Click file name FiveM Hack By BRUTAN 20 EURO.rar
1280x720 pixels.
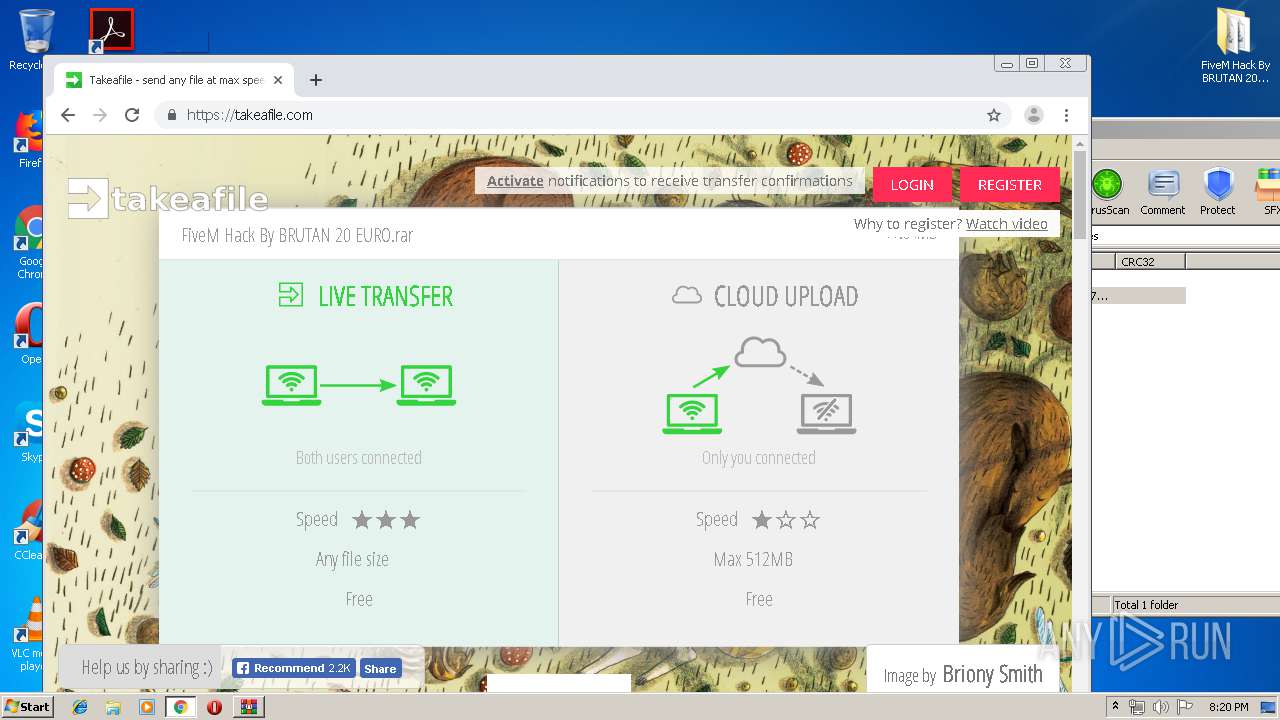[x=297, y=236]
